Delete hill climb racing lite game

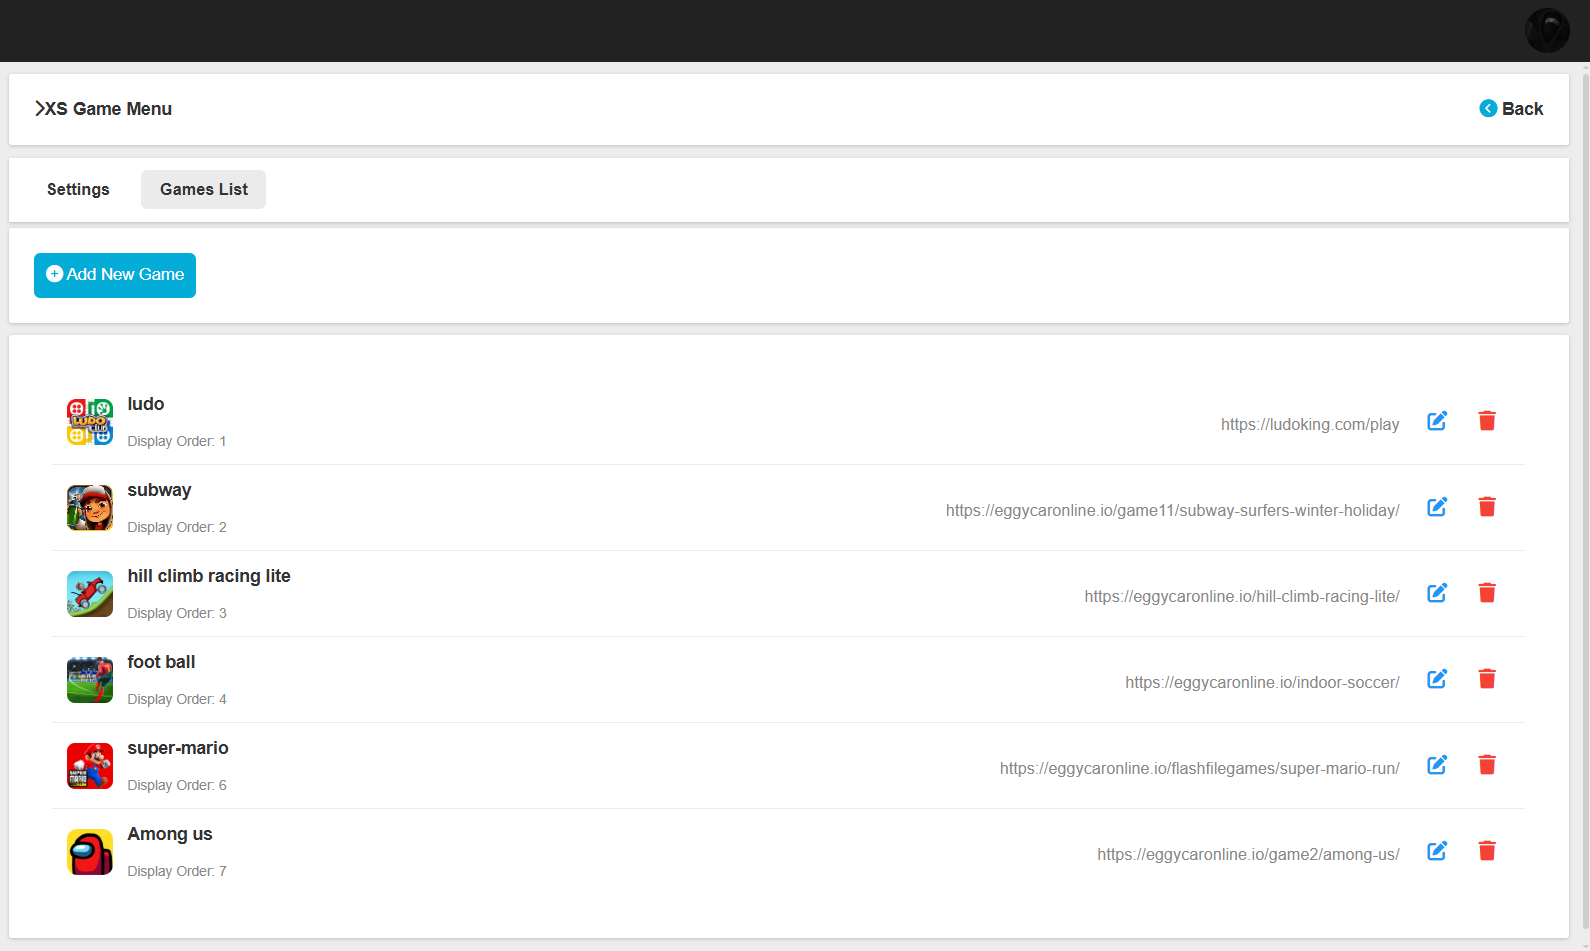click(1487, 593)
